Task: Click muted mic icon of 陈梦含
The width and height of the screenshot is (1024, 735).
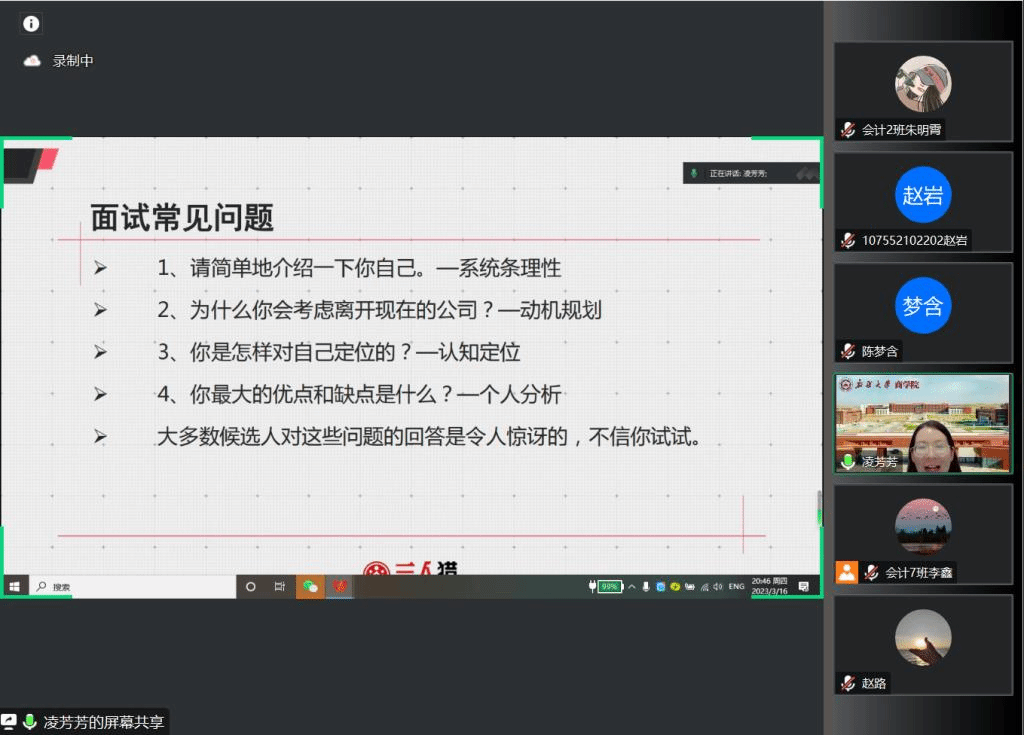Action: 848,351
